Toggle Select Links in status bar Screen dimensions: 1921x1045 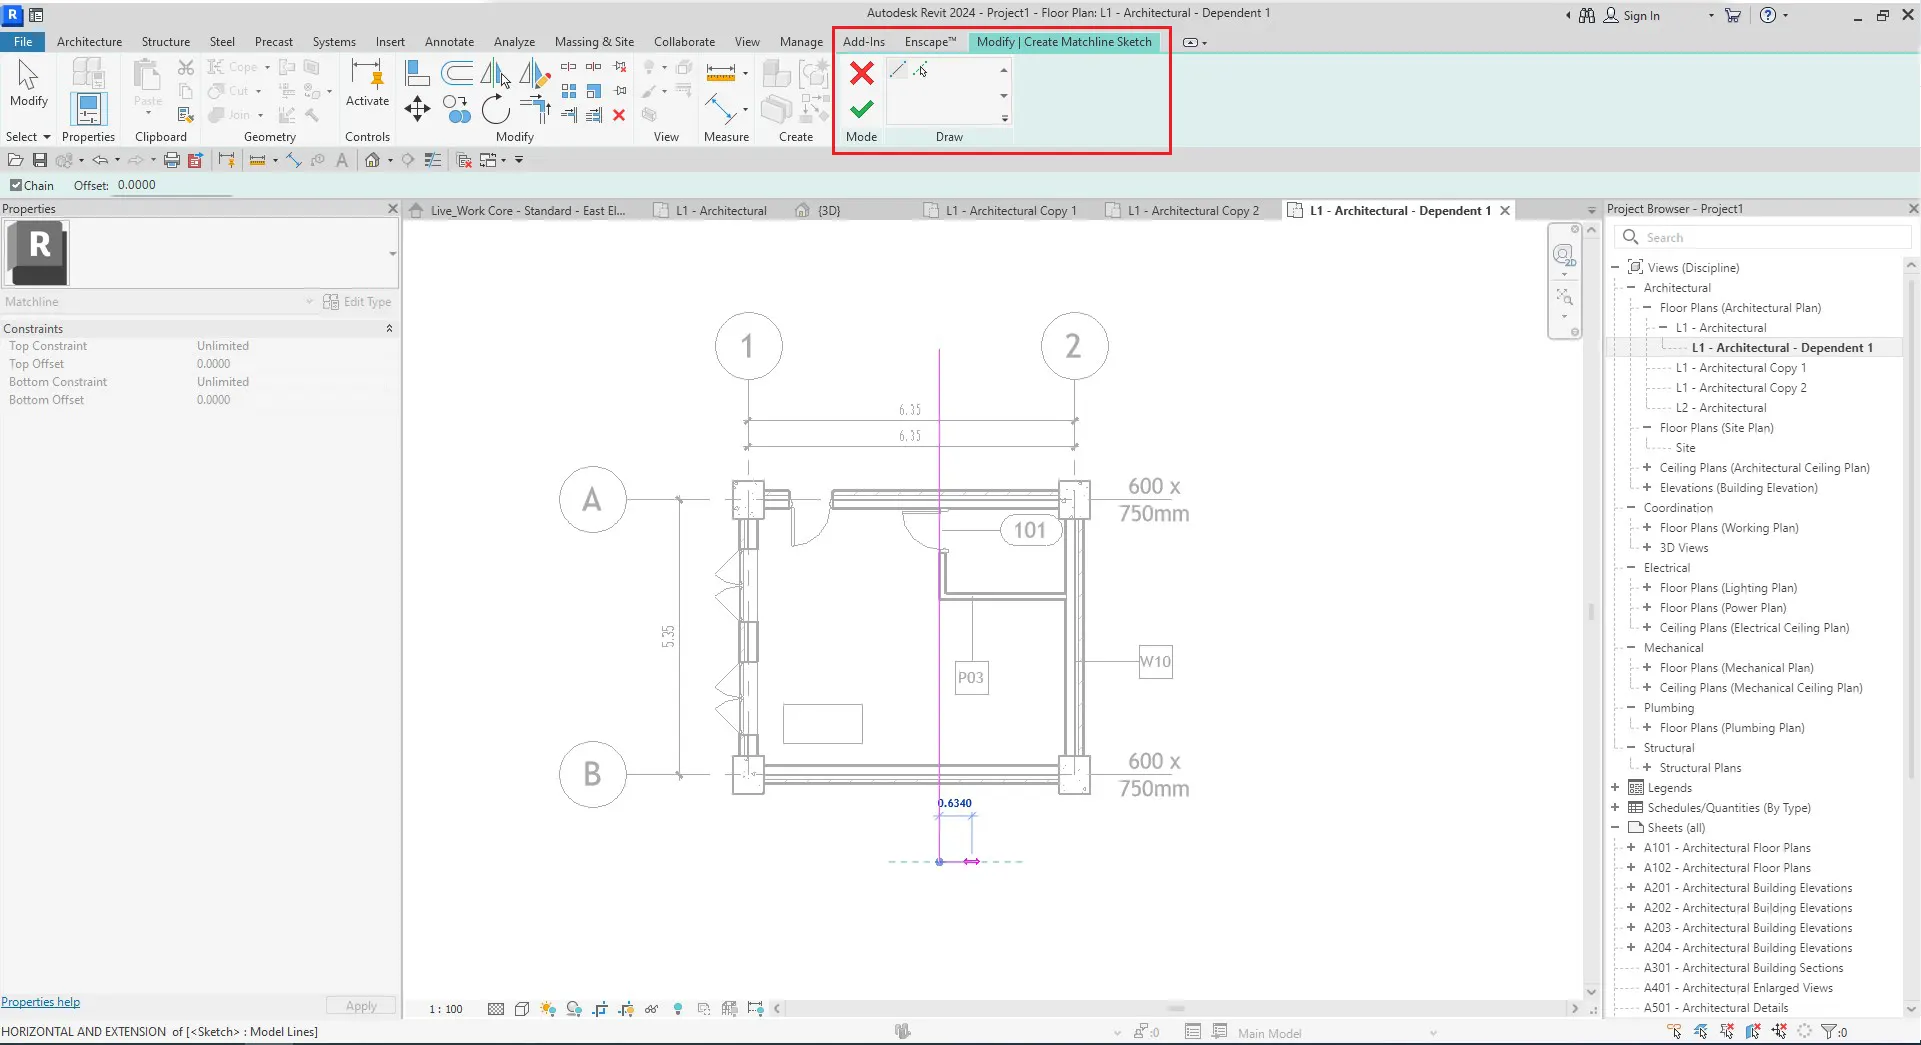click(x=1674, y=1032)
